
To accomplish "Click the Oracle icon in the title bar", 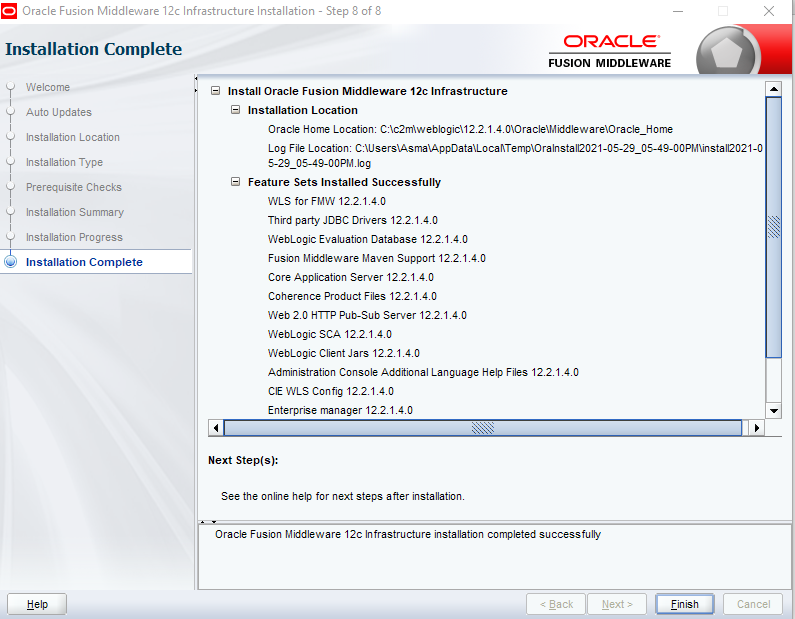I will click(x=9, y=11).
